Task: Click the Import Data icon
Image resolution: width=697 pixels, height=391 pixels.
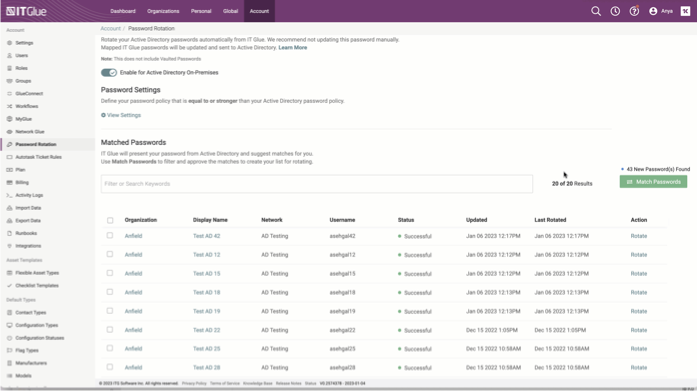Action: click(9, 208)
